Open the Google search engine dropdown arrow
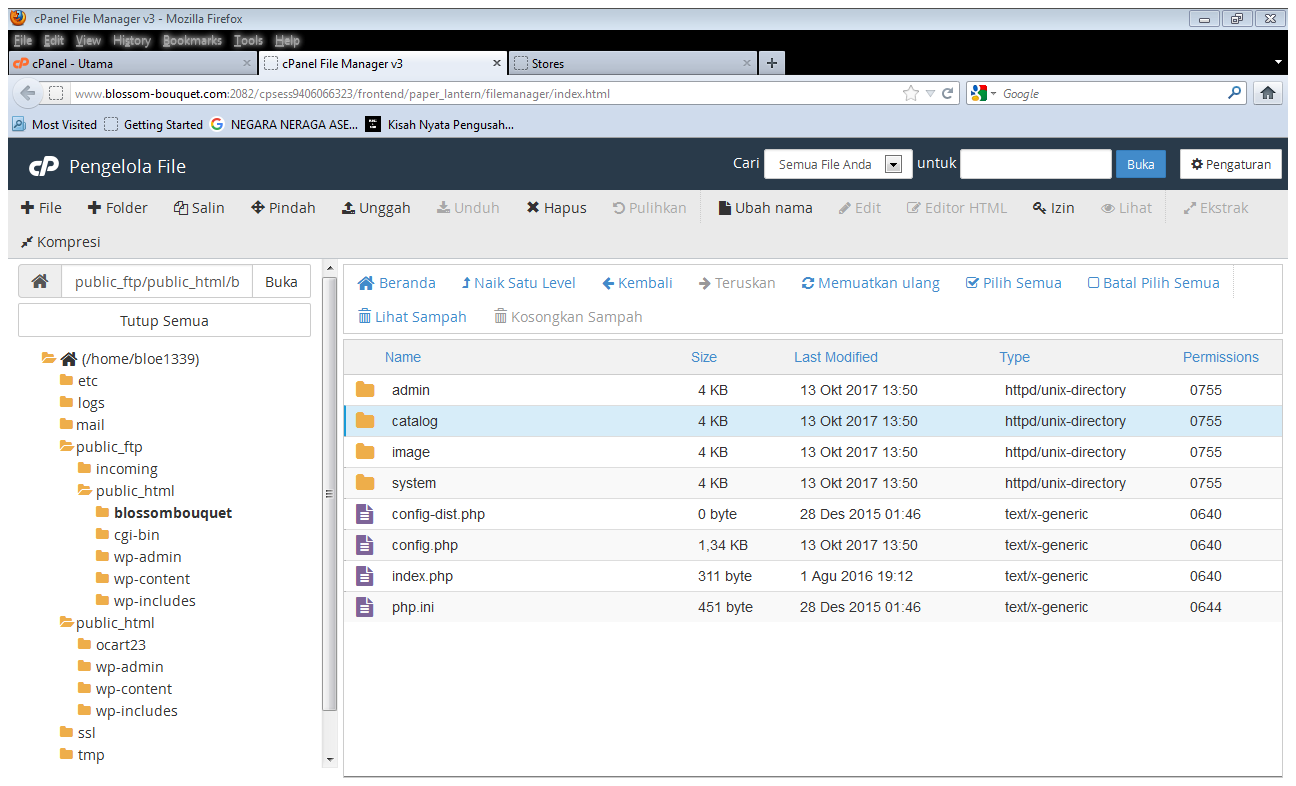Screen dimensions: 1296x786 [993, 93]
